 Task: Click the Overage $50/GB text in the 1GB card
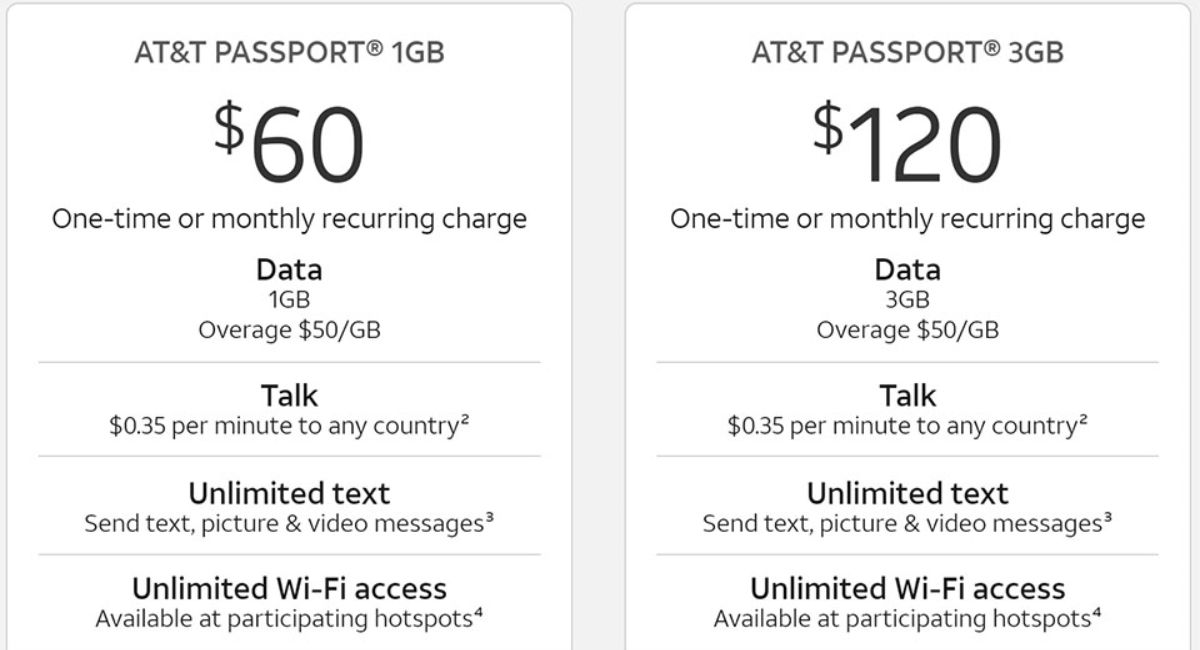point(289,330)
